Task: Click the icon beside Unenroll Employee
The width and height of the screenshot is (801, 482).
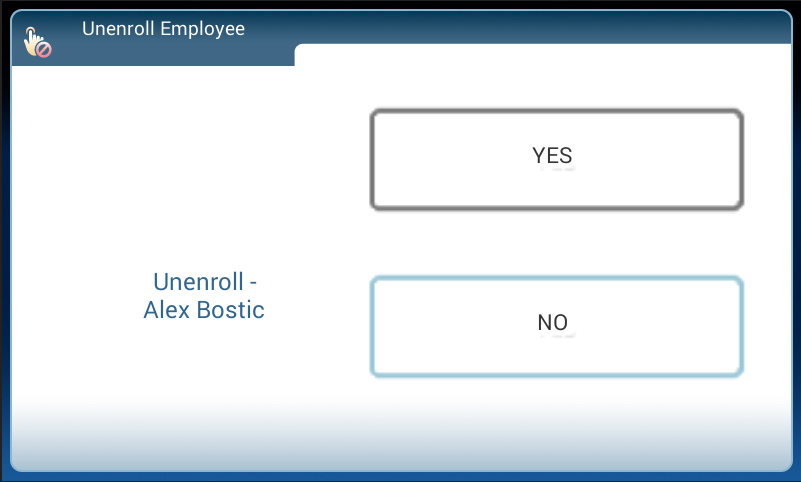Action: [x=37, y=42]
